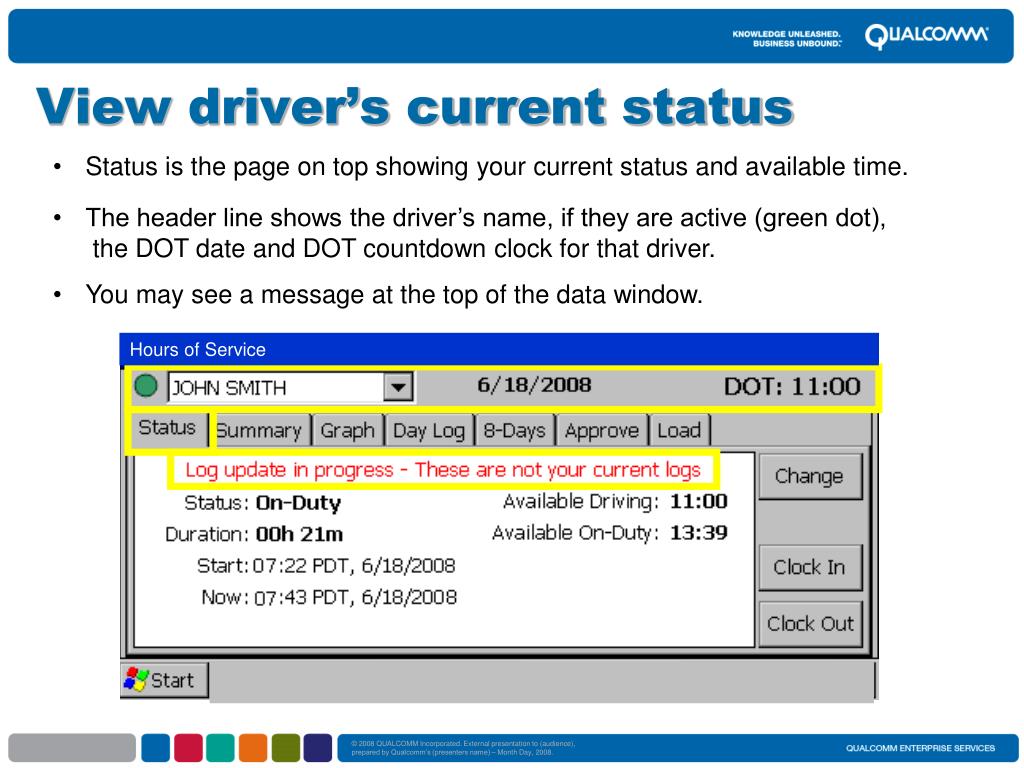The width and height of the screenshot is (1024, 768).
Task: Click the Windows flag icon on Start
Action: [136, 680]
